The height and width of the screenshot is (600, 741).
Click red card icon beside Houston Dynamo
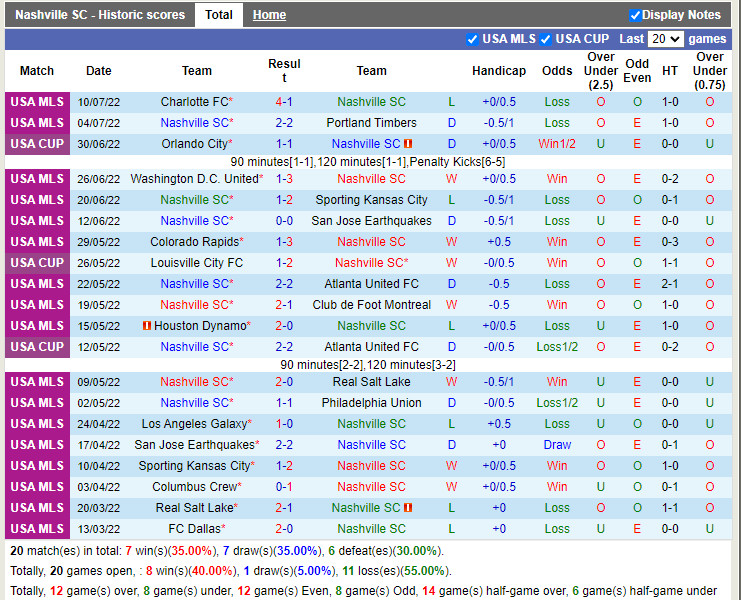(146, 326)
